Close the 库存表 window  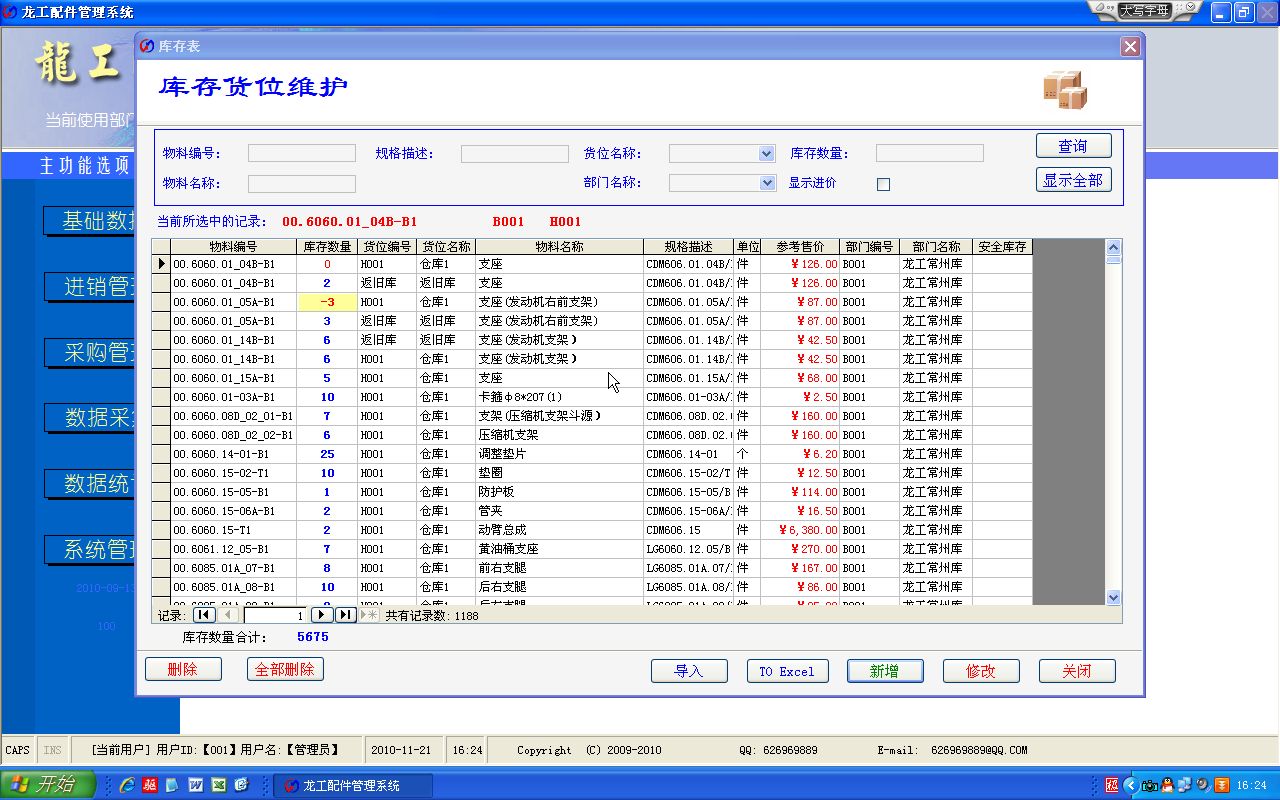(x=1130, y=47)
